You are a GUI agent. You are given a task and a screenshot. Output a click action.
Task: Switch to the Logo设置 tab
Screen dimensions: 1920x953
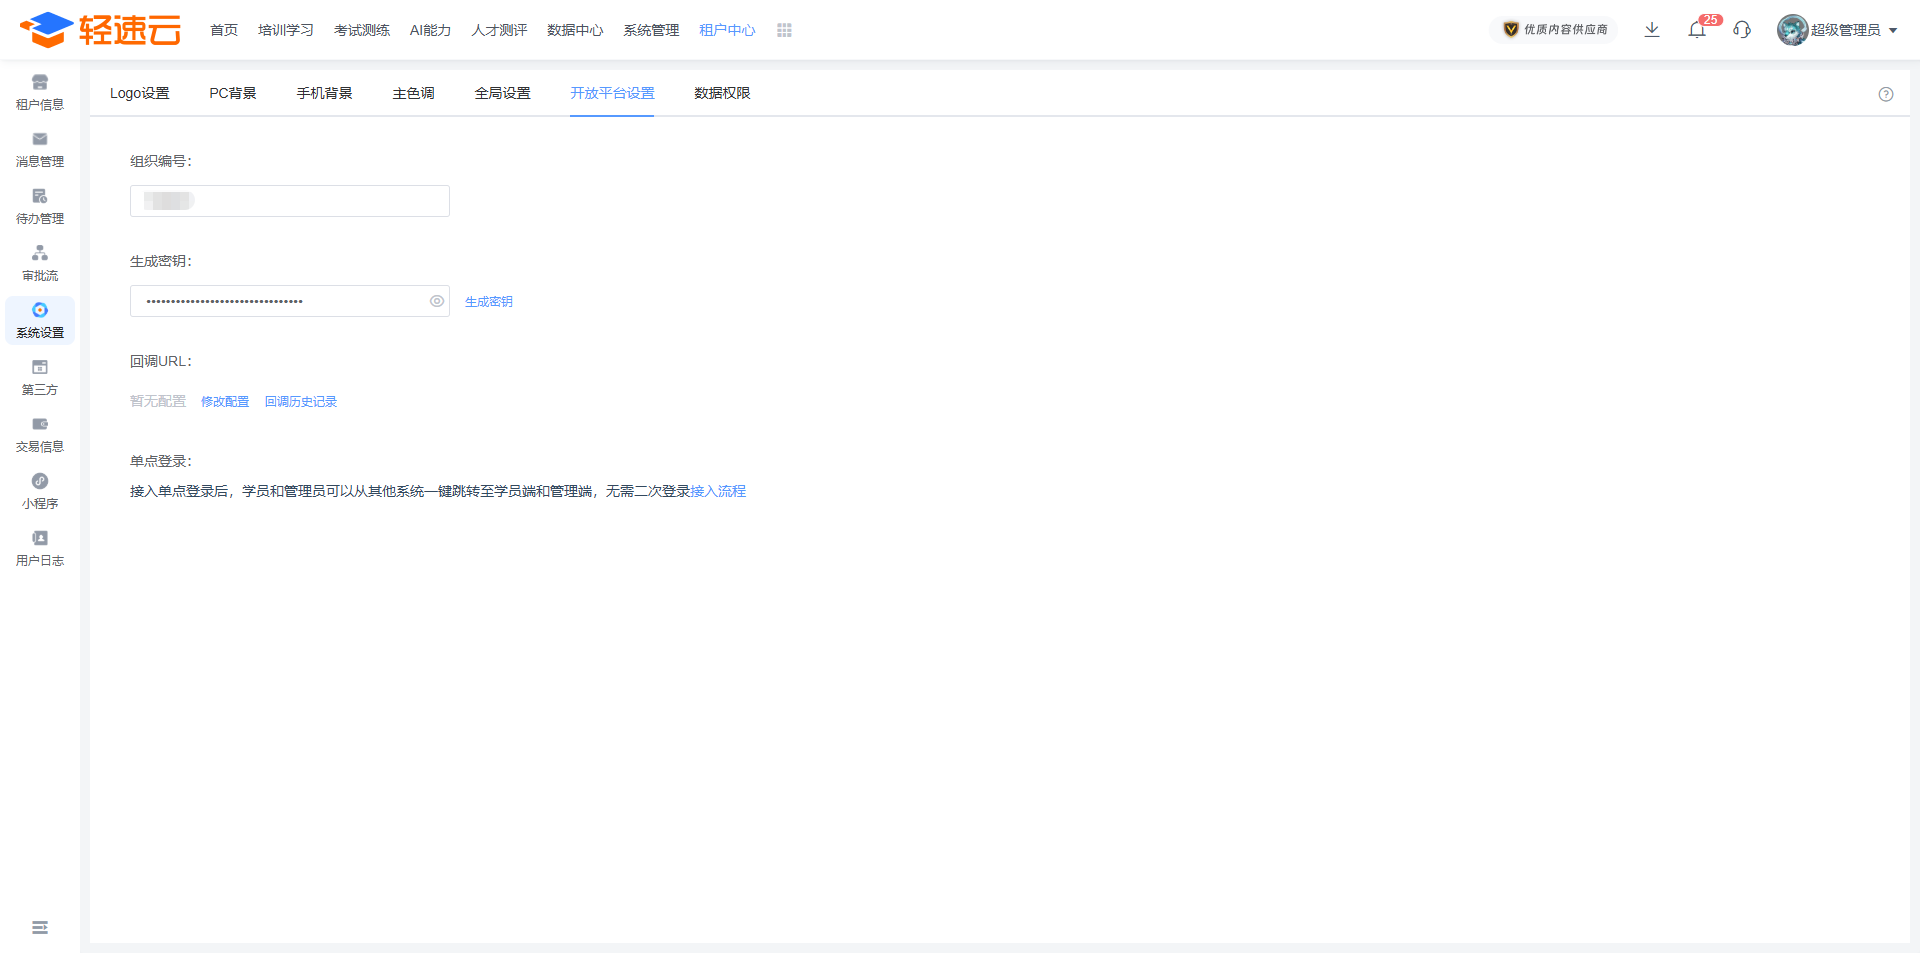[x=139, y=93]
